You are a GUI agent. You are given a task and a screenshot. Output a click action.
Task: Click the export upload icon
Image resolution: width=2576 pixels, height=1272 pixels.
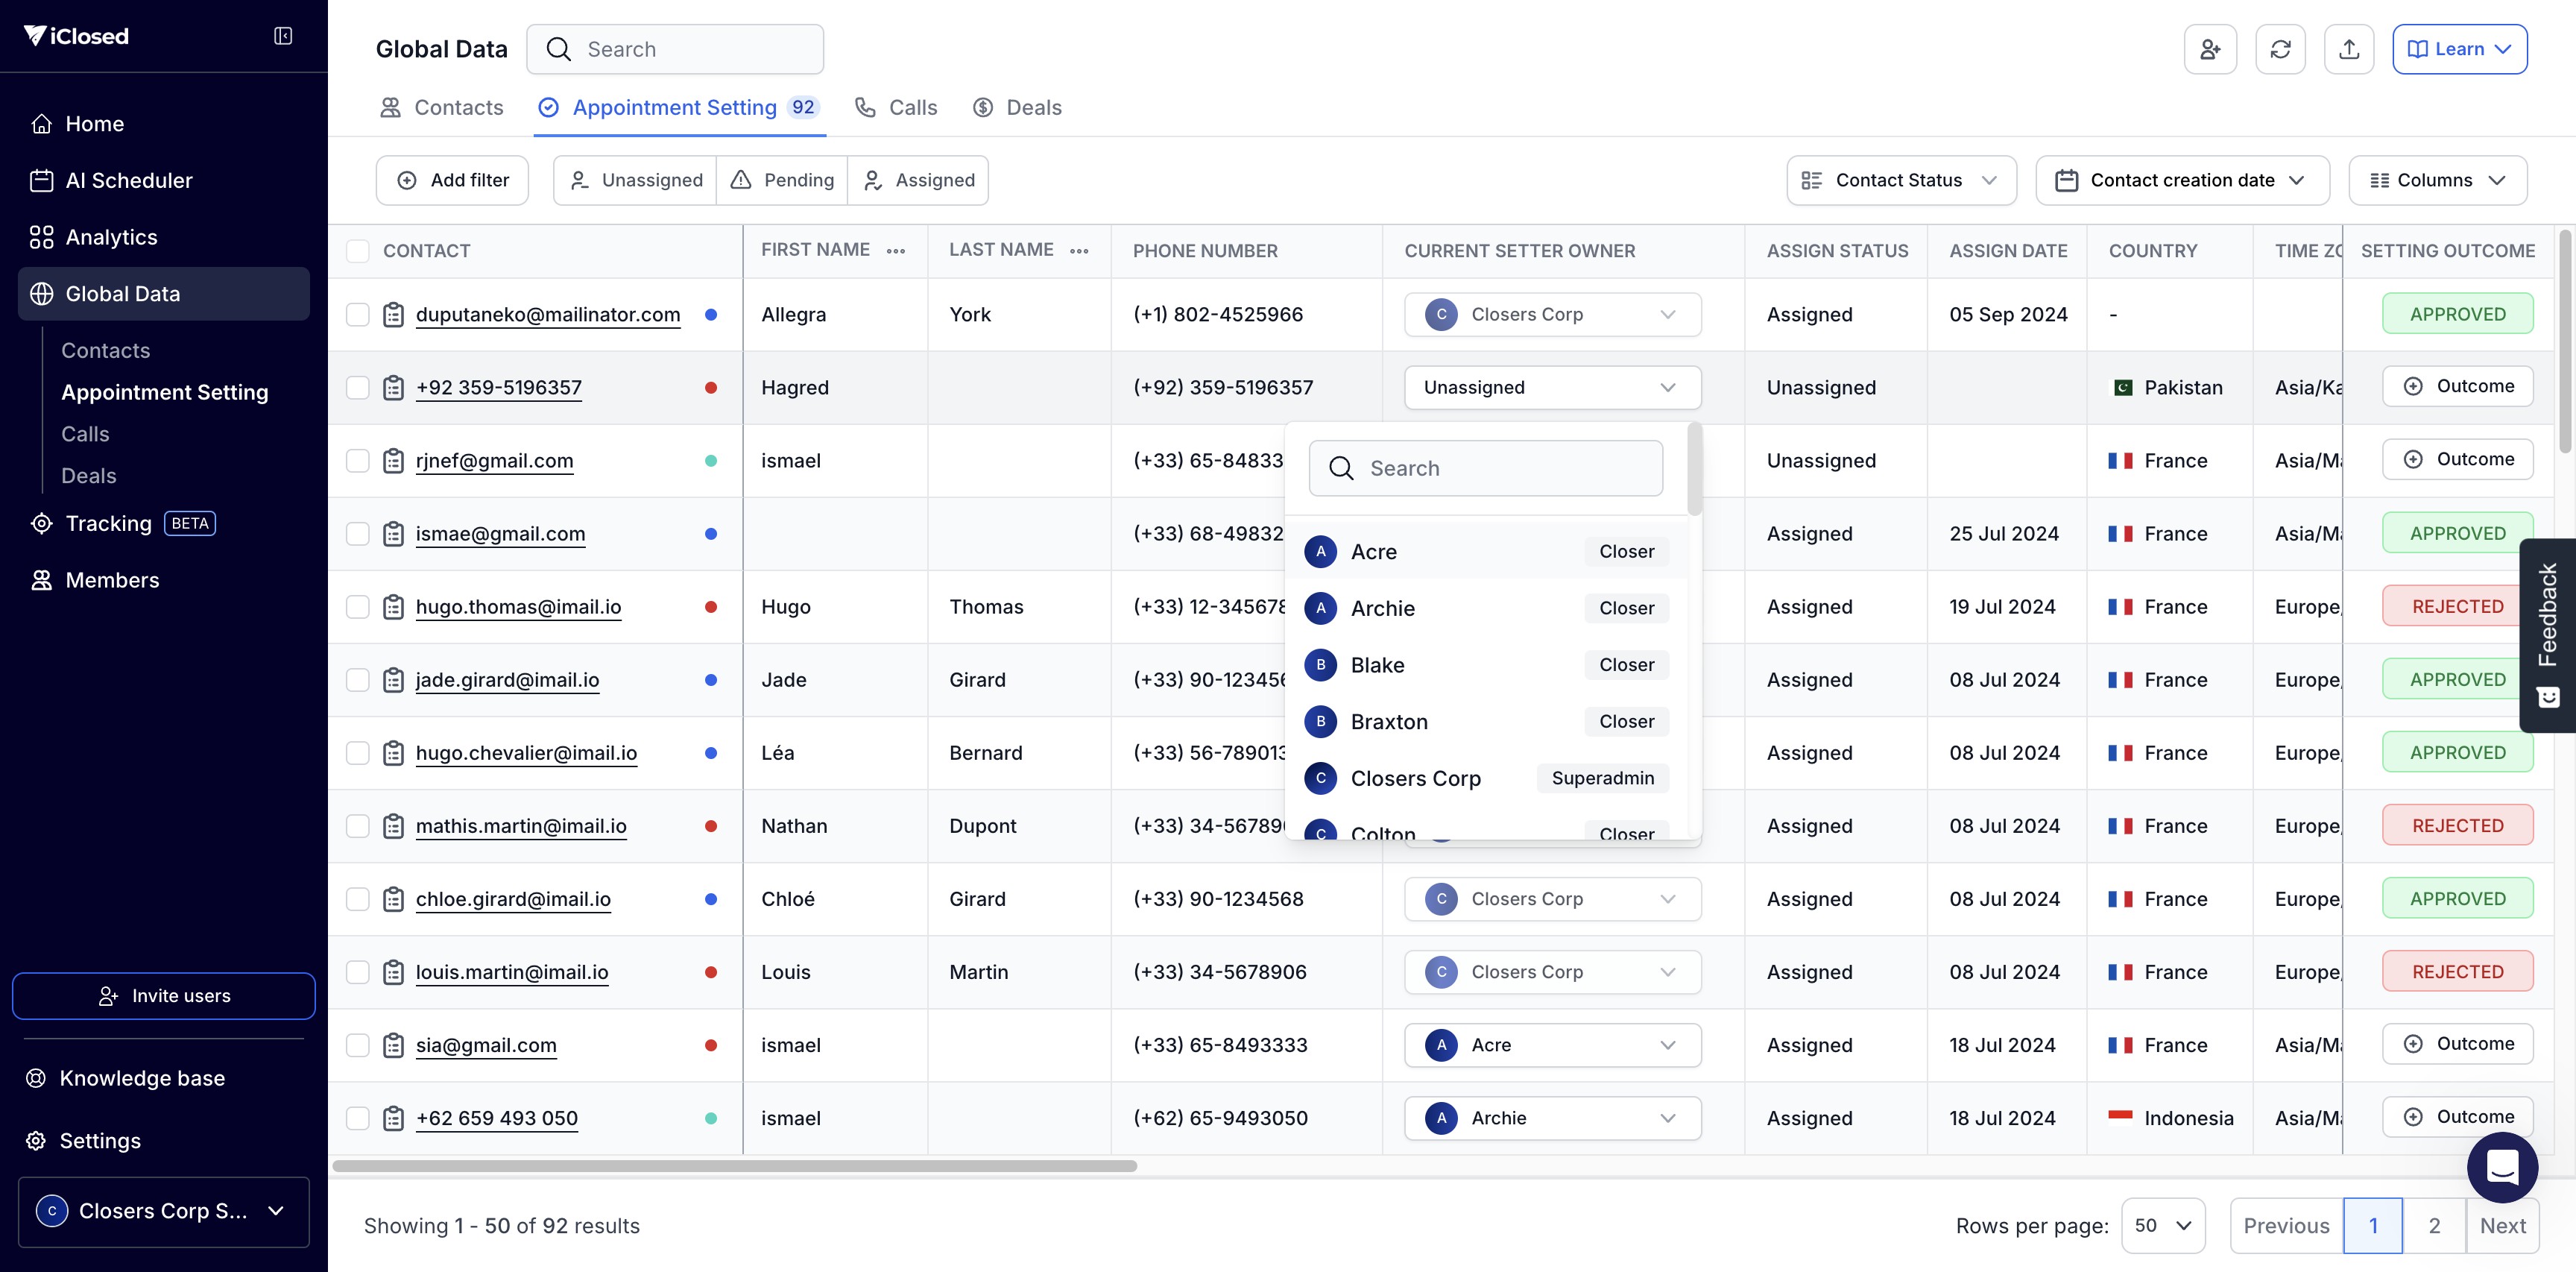point(2349,49)
